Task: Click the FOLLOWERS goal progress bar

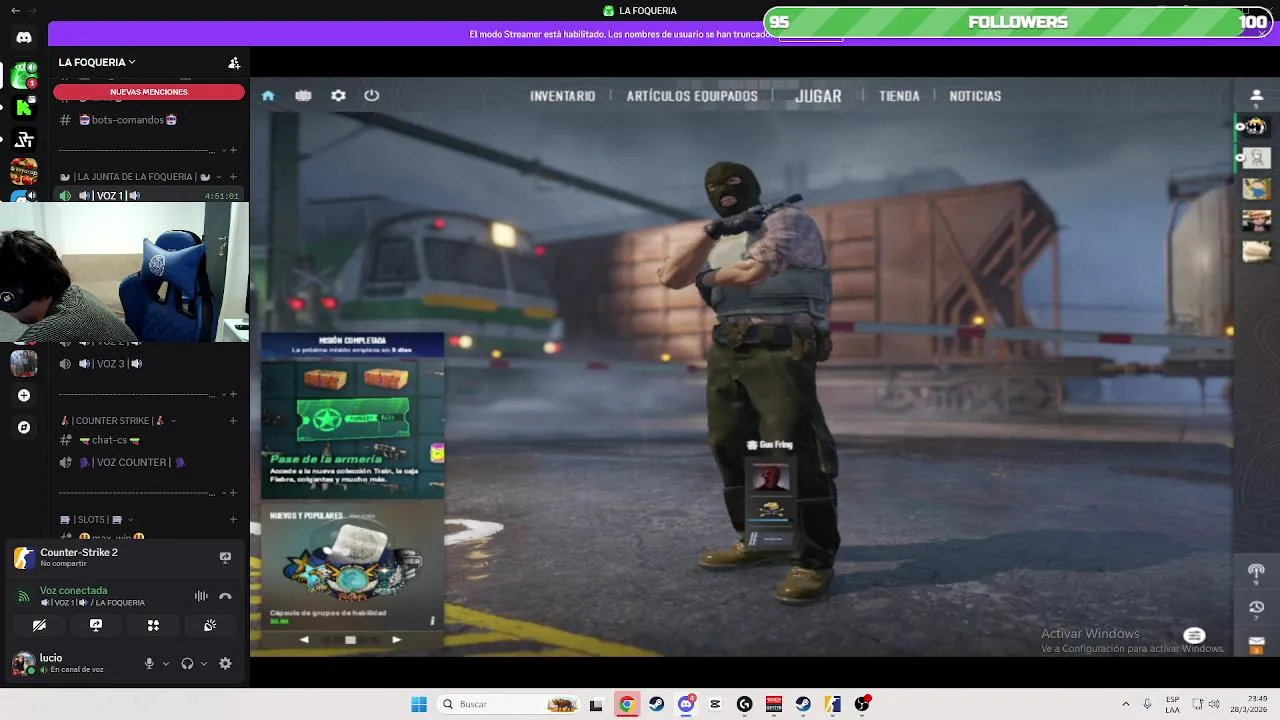Action: (1018, 22)
